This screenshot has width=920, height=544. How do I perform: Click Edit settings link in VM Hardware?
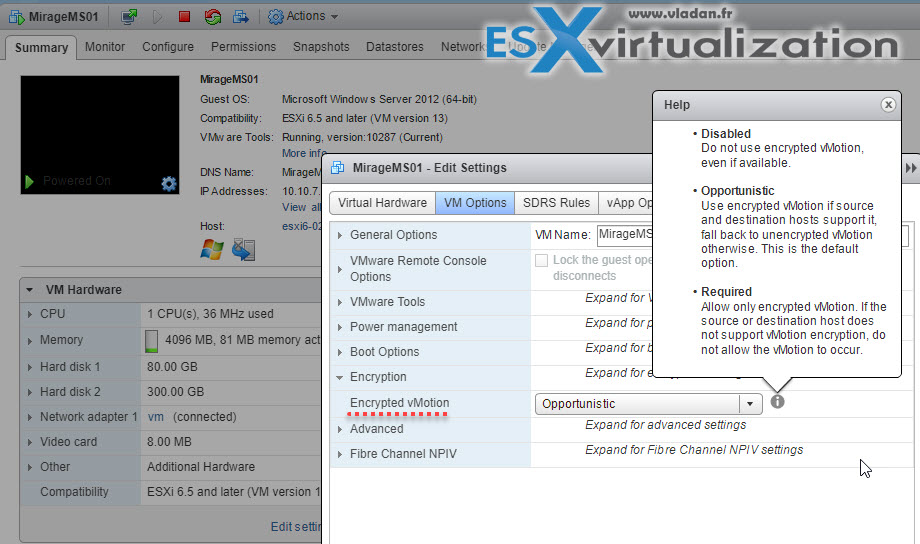pos(296,526)
